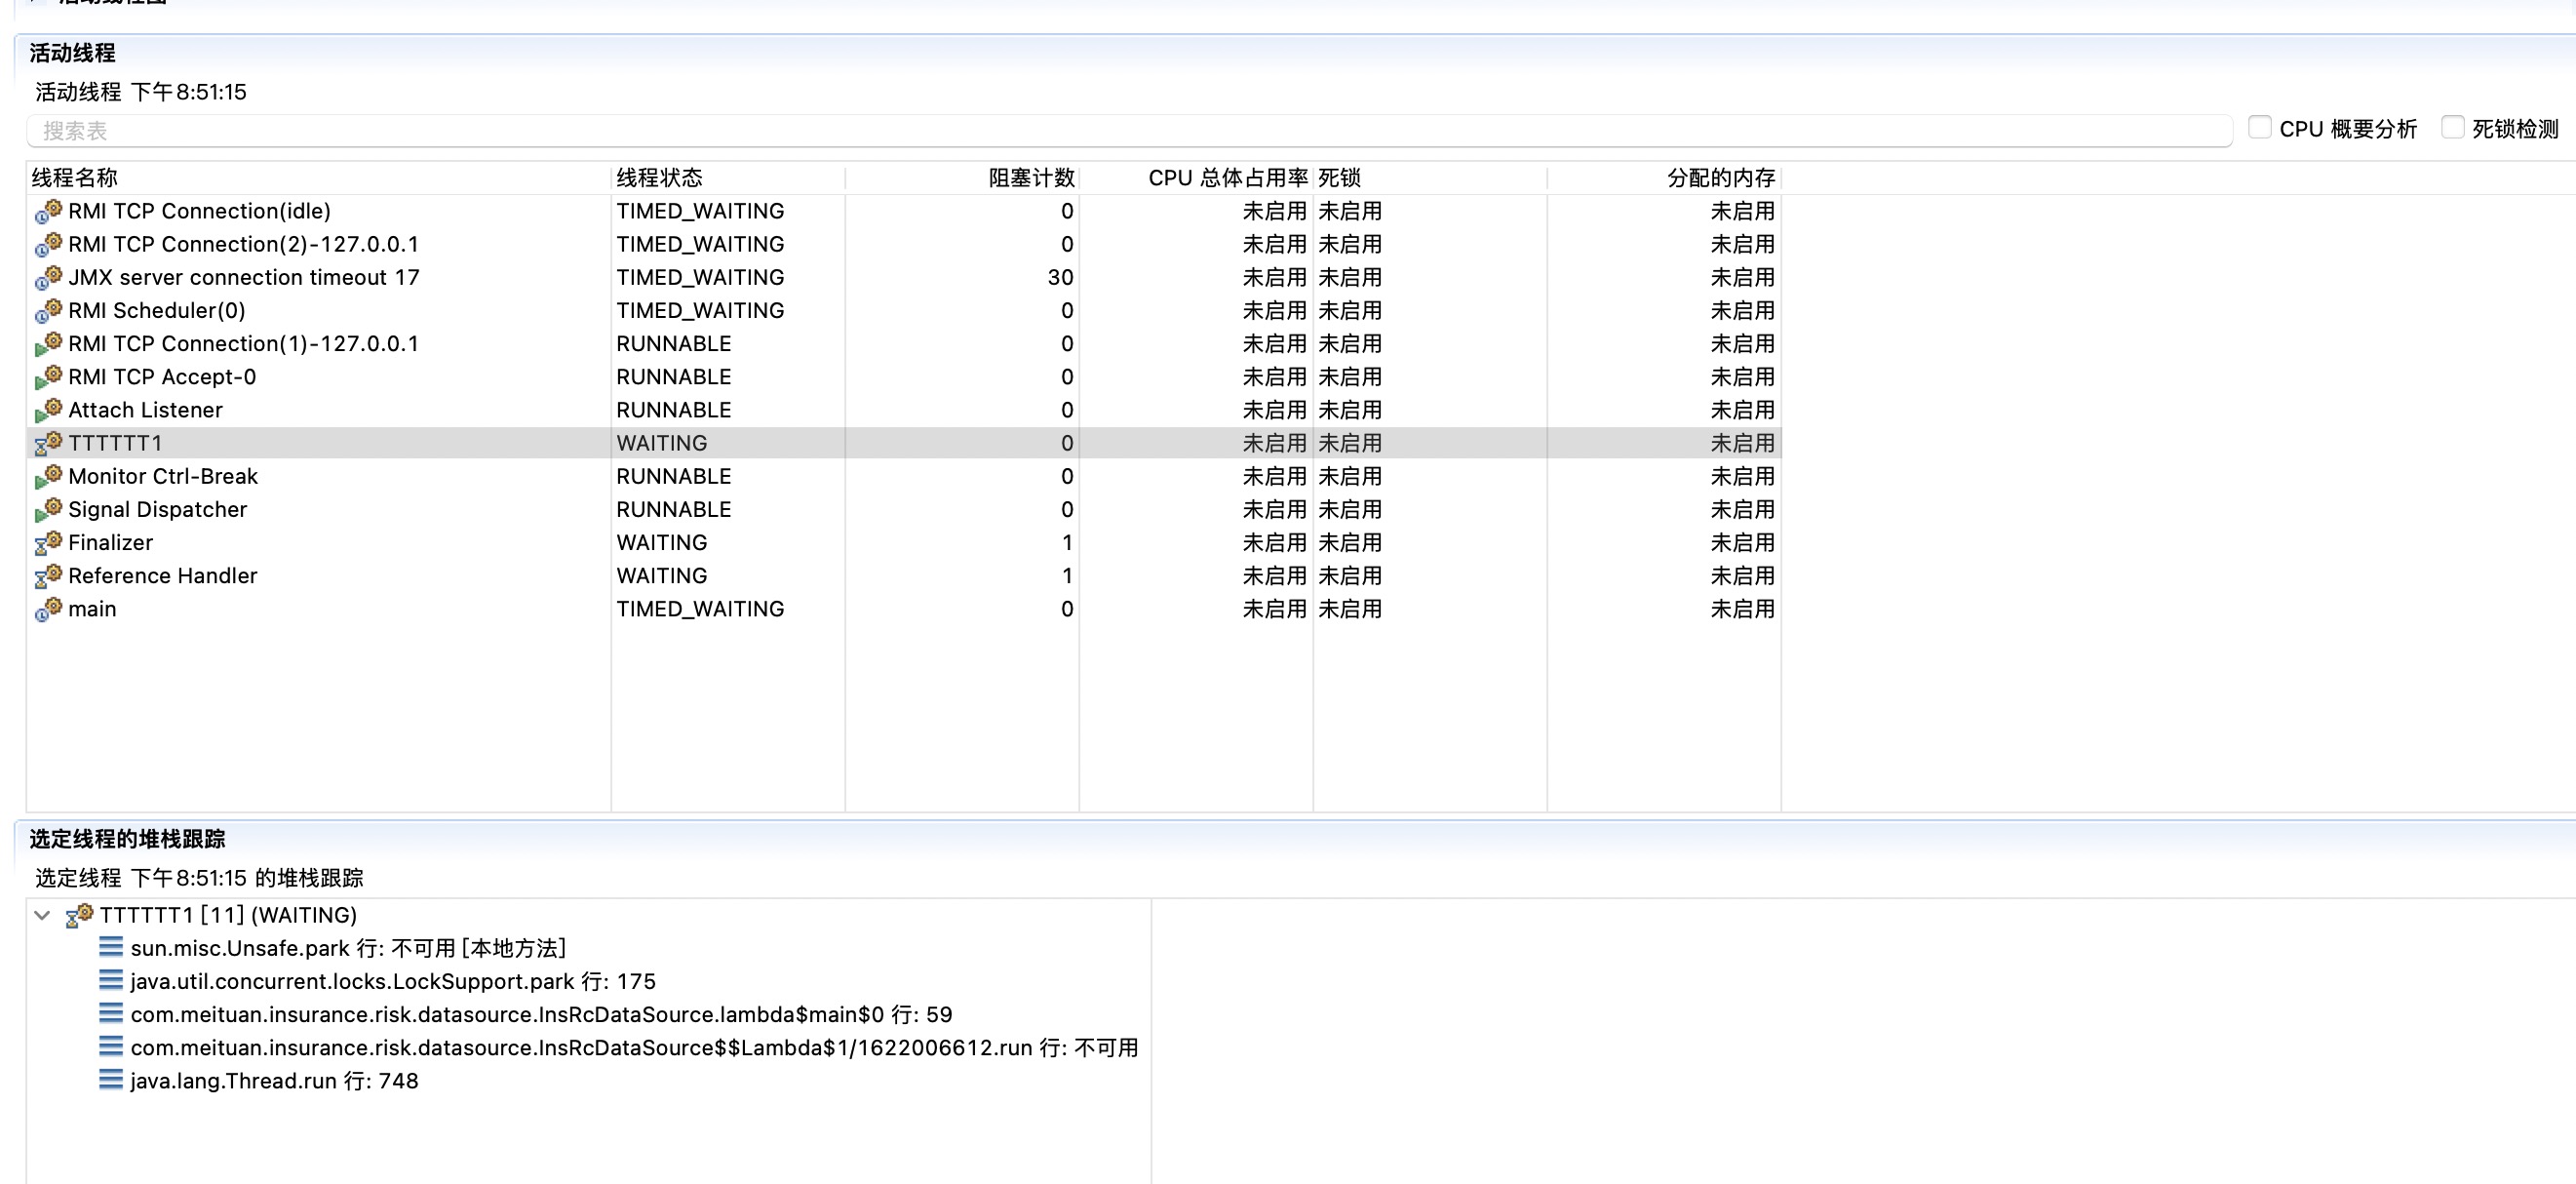
Task: Click the sun.misc.Unsafe.park stack frame icon
Action: point(111,947)
